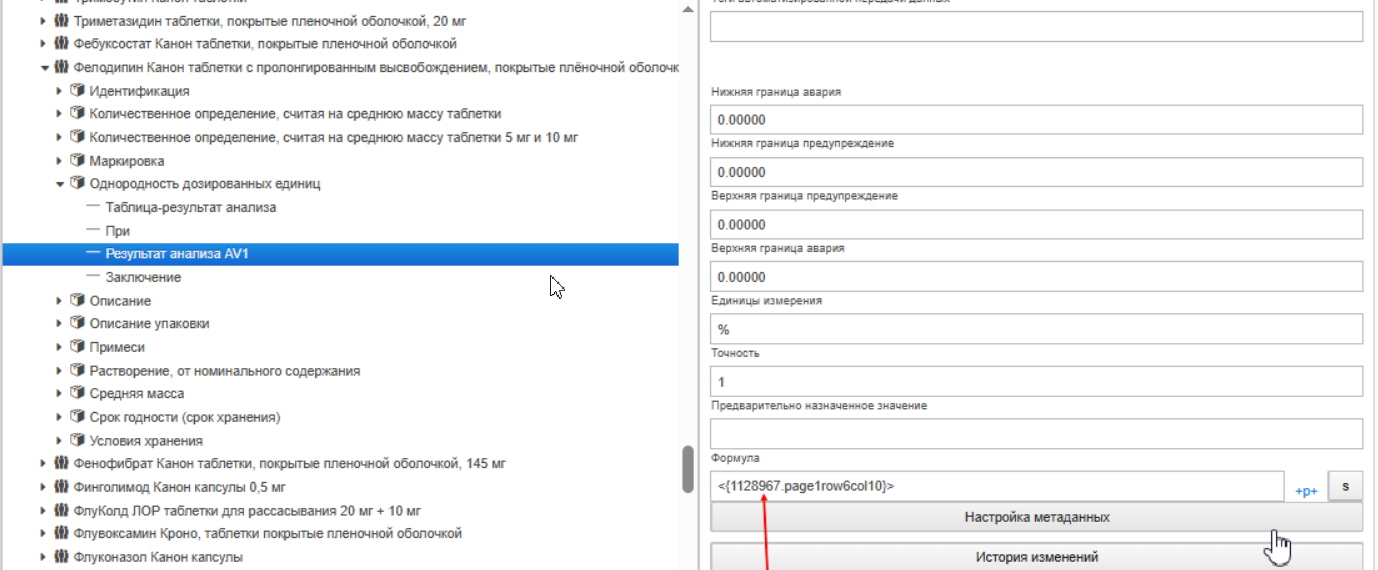The width and height of the screenshot is (1378, 570).
Task: Select ФлуКолд ЛОР таблетки для рассасывания
Action: (x=247, y=511)
